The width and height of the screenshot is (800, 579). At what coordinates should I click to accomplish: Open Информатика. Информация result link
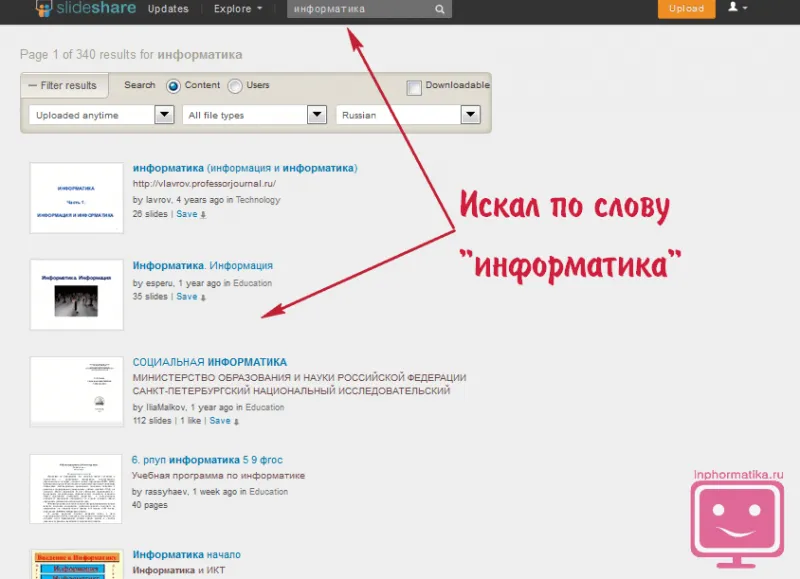point(203,265)
